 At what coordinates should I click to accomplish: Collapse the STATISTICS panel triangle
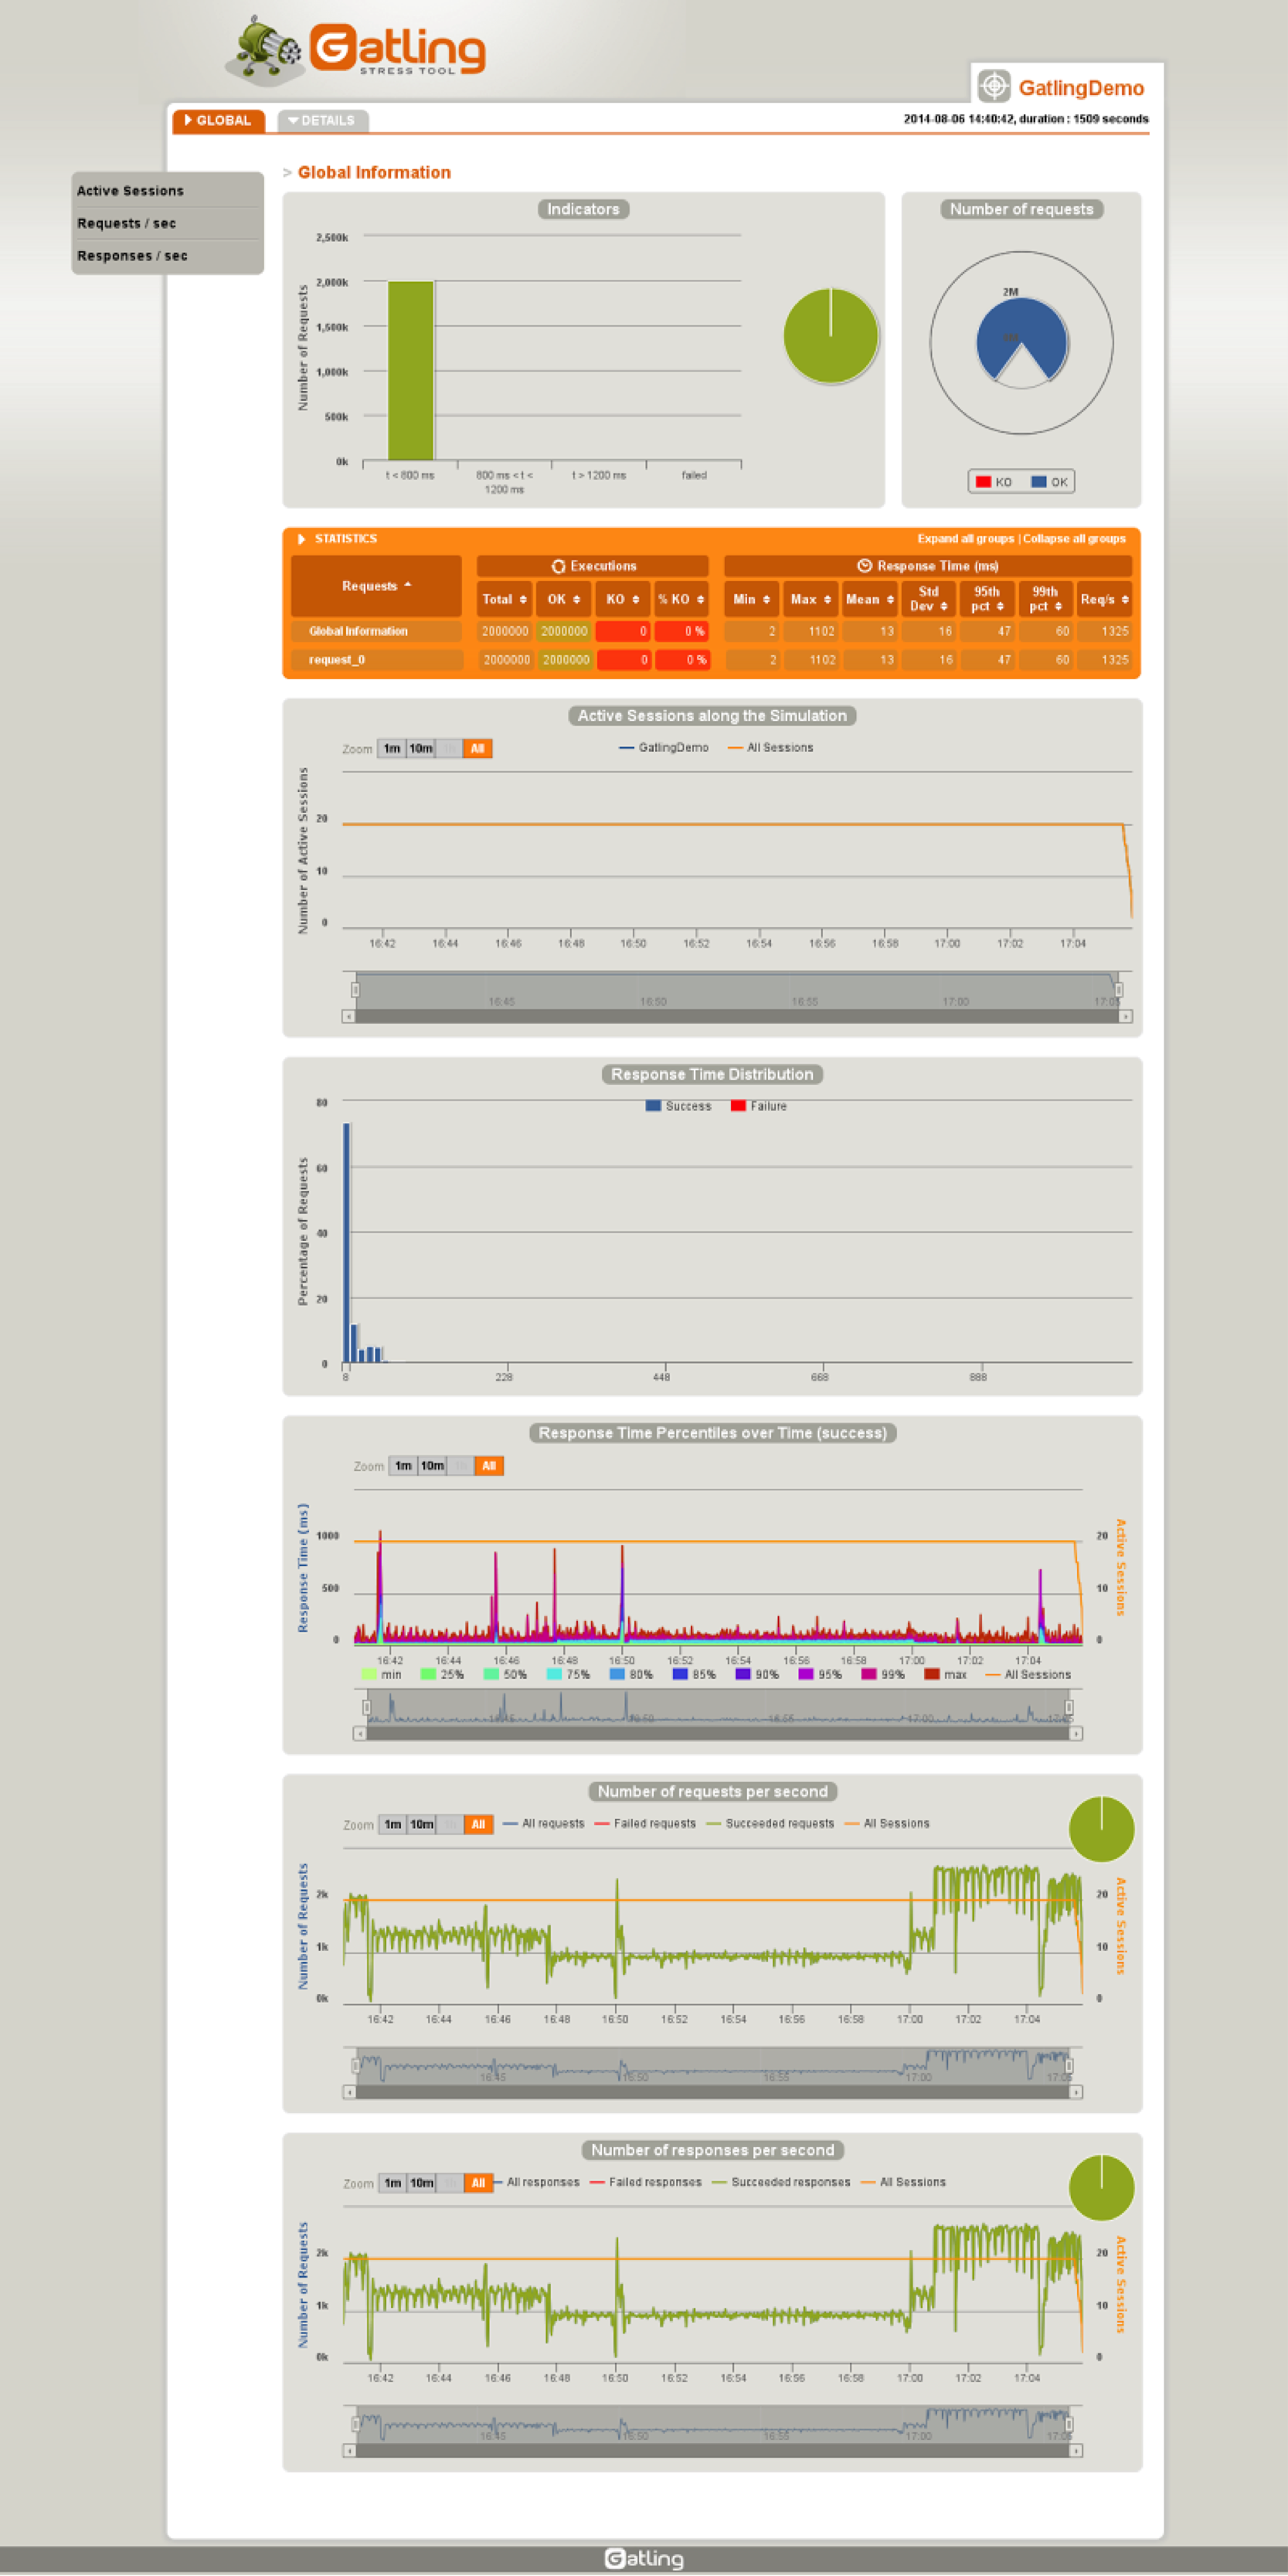coord(301,539)
